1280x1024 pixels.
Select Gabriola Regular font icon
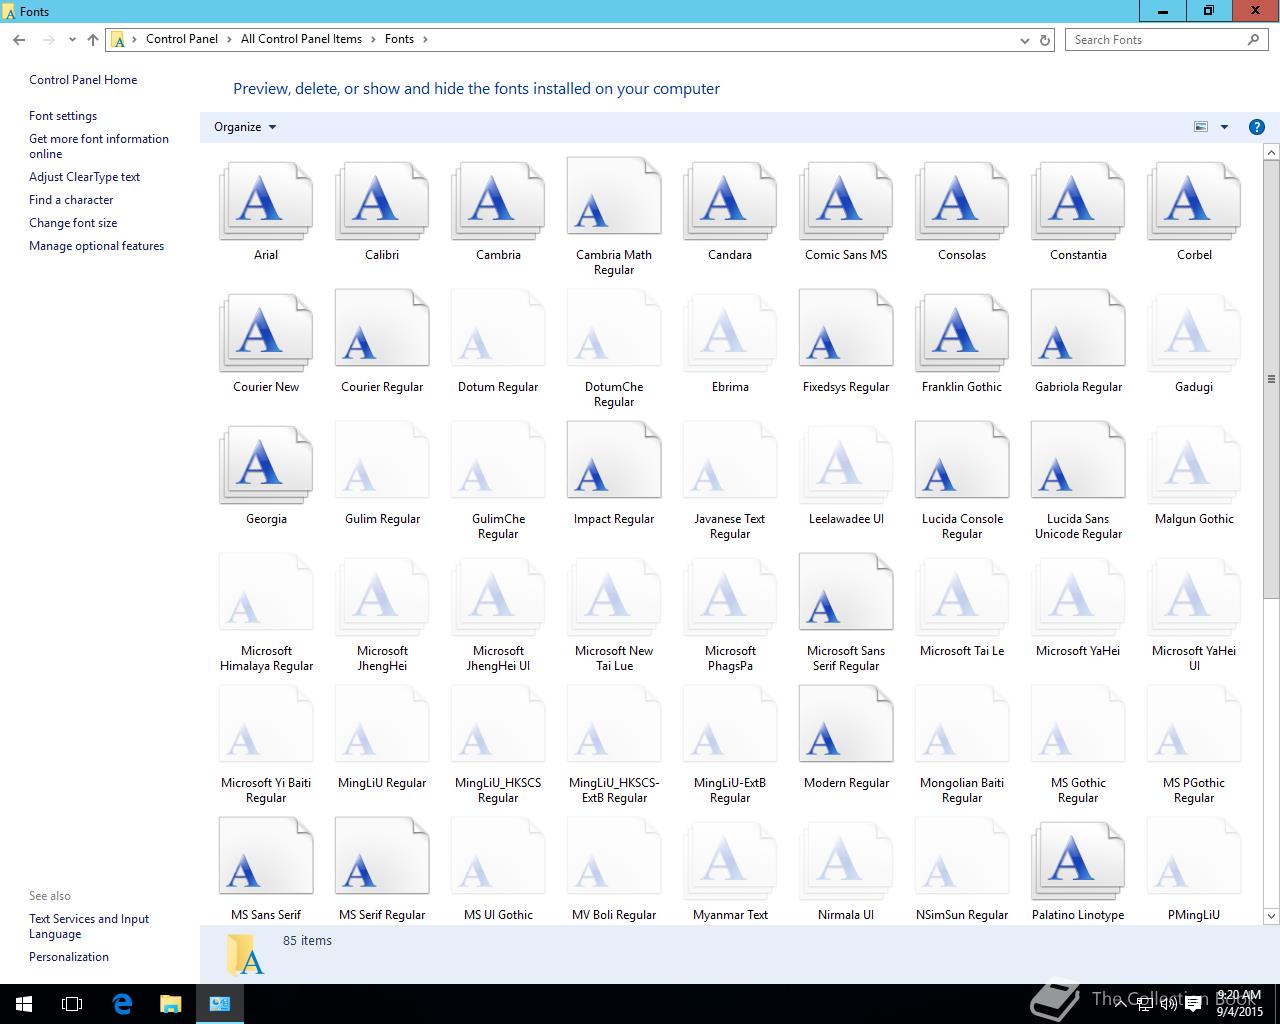[1078, 328]
